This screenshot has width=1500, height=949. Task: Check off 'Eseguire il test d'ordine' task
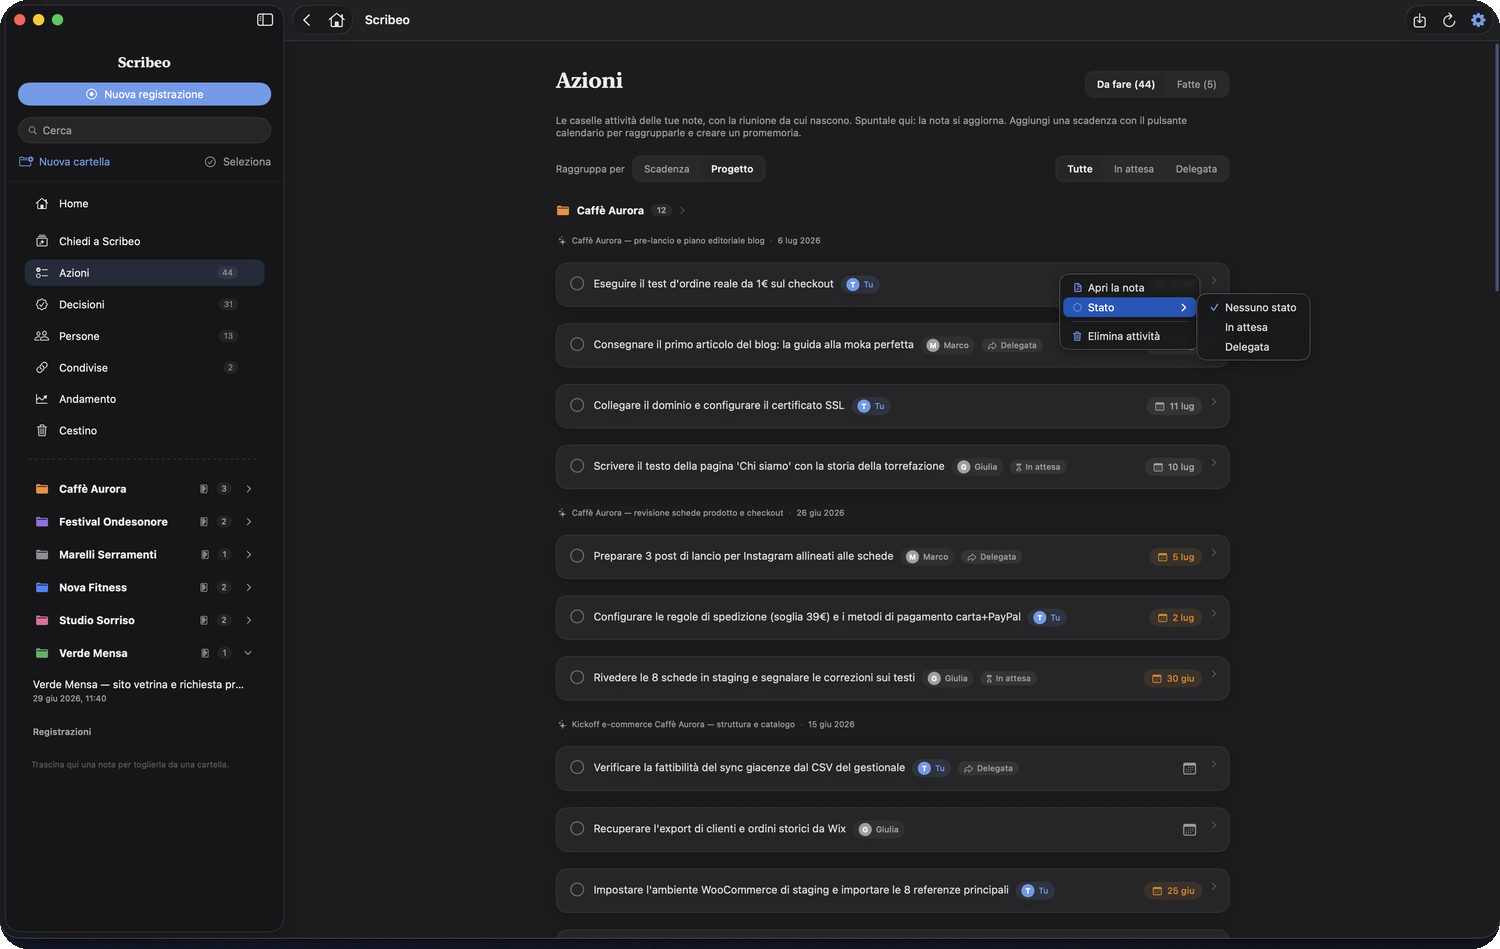577,284
